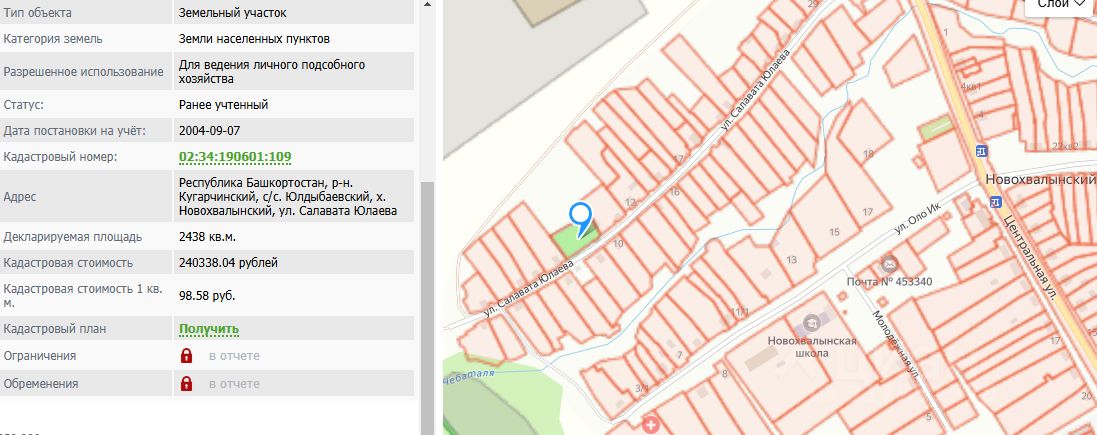Click the lock icon beside Ограничения
This screenshot has width=1097, height=435.
tap(186, 356)
